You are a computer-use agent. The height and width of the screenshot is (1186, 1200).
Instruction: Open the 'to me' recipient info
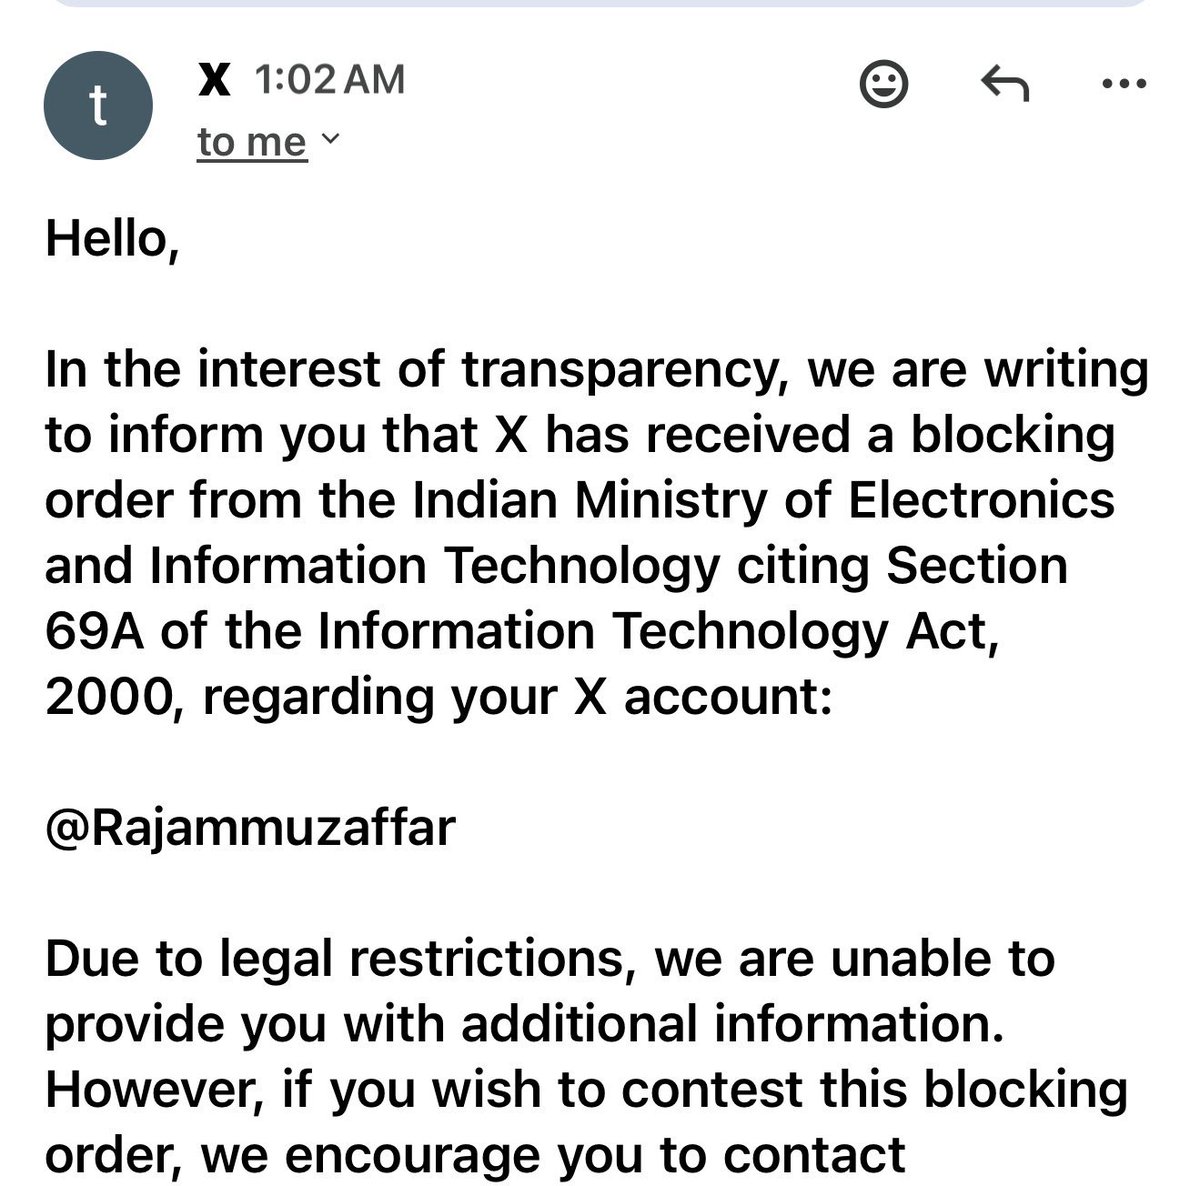252,142
